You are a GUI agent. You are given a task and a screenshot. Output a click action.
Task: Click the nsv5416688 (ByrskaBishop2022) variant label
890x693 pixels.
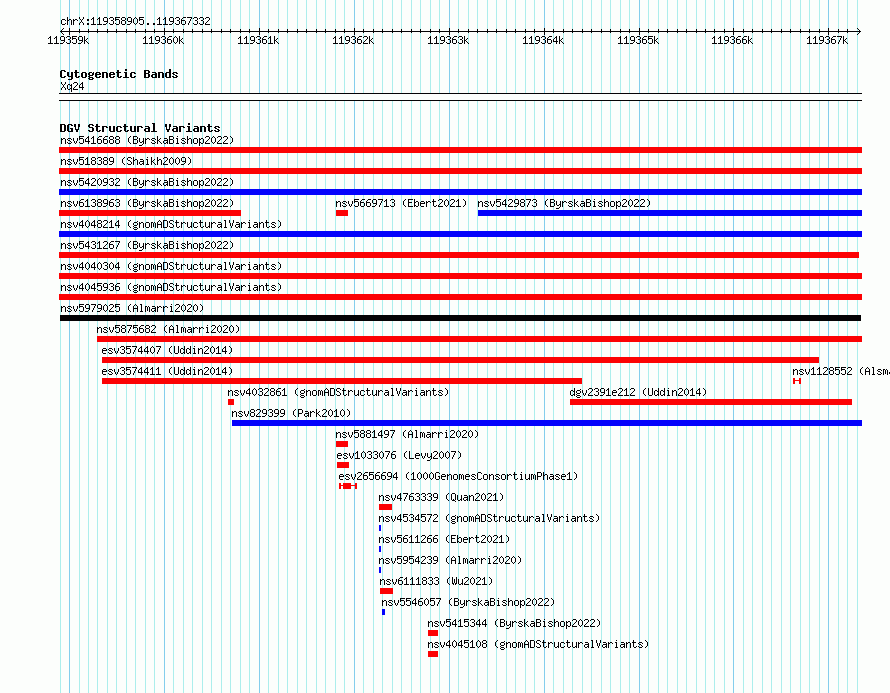coord(147,140)
